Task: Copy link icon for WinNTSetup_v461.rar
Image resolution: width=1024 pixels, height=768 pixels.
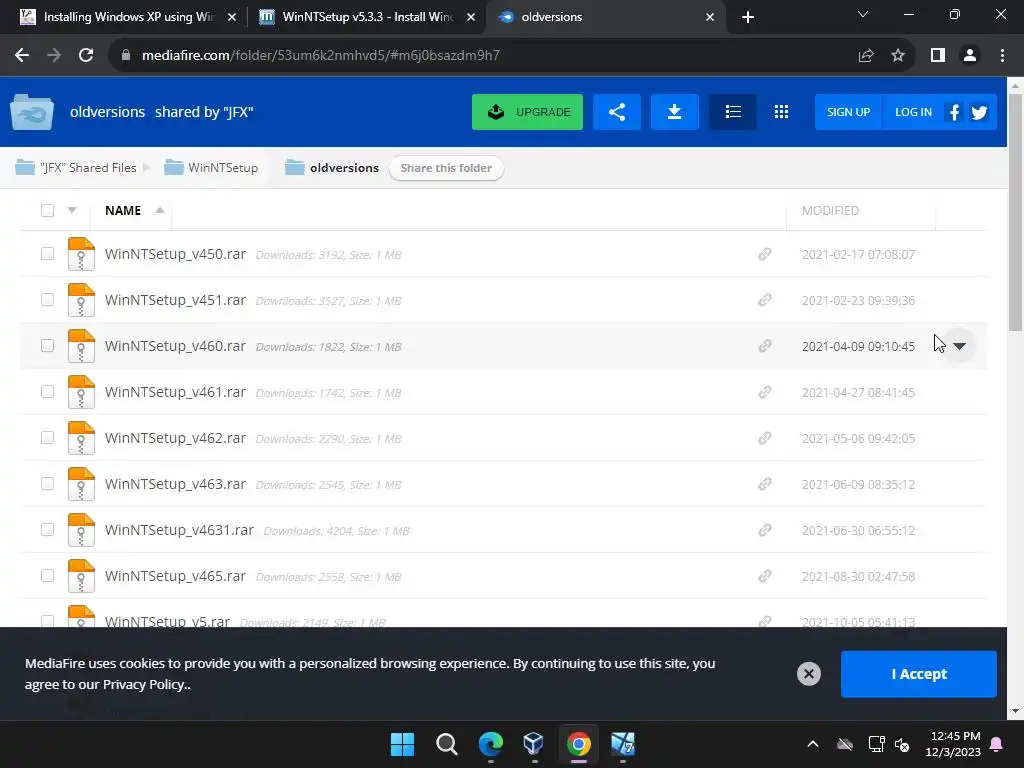Action: (x=765, y=392)
